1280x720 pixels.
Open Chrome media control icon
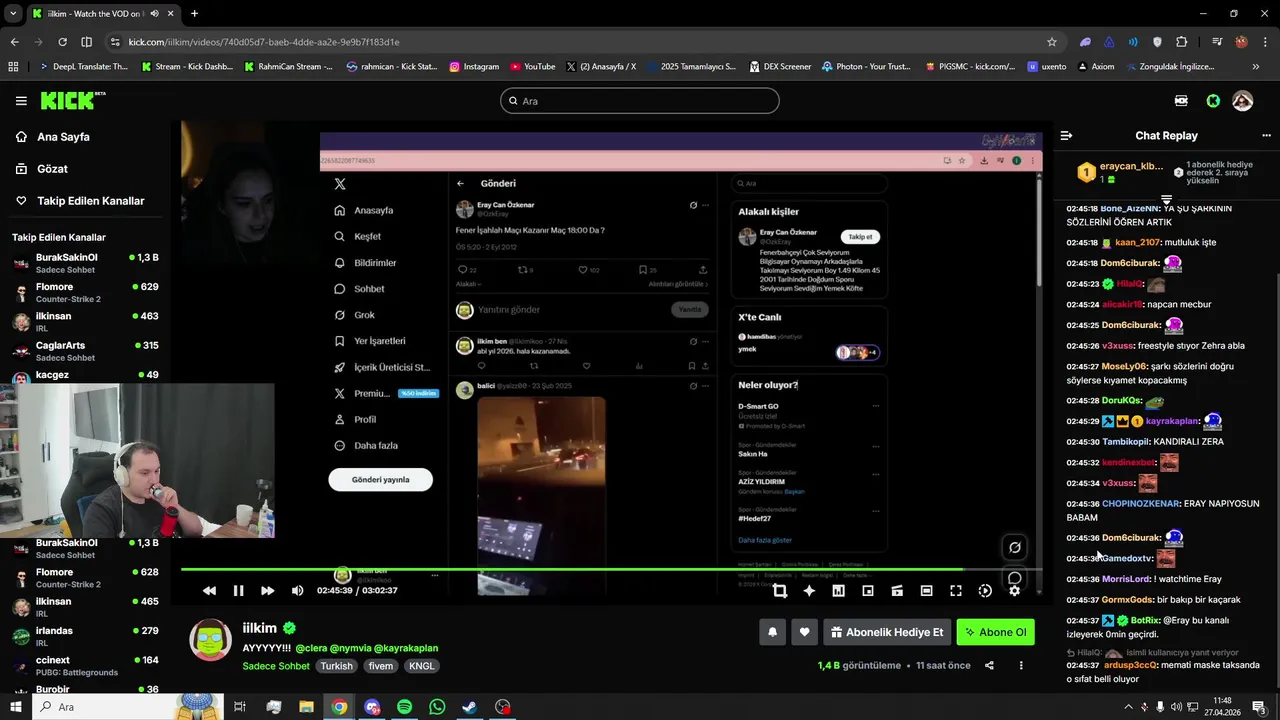pos(1217,42)
